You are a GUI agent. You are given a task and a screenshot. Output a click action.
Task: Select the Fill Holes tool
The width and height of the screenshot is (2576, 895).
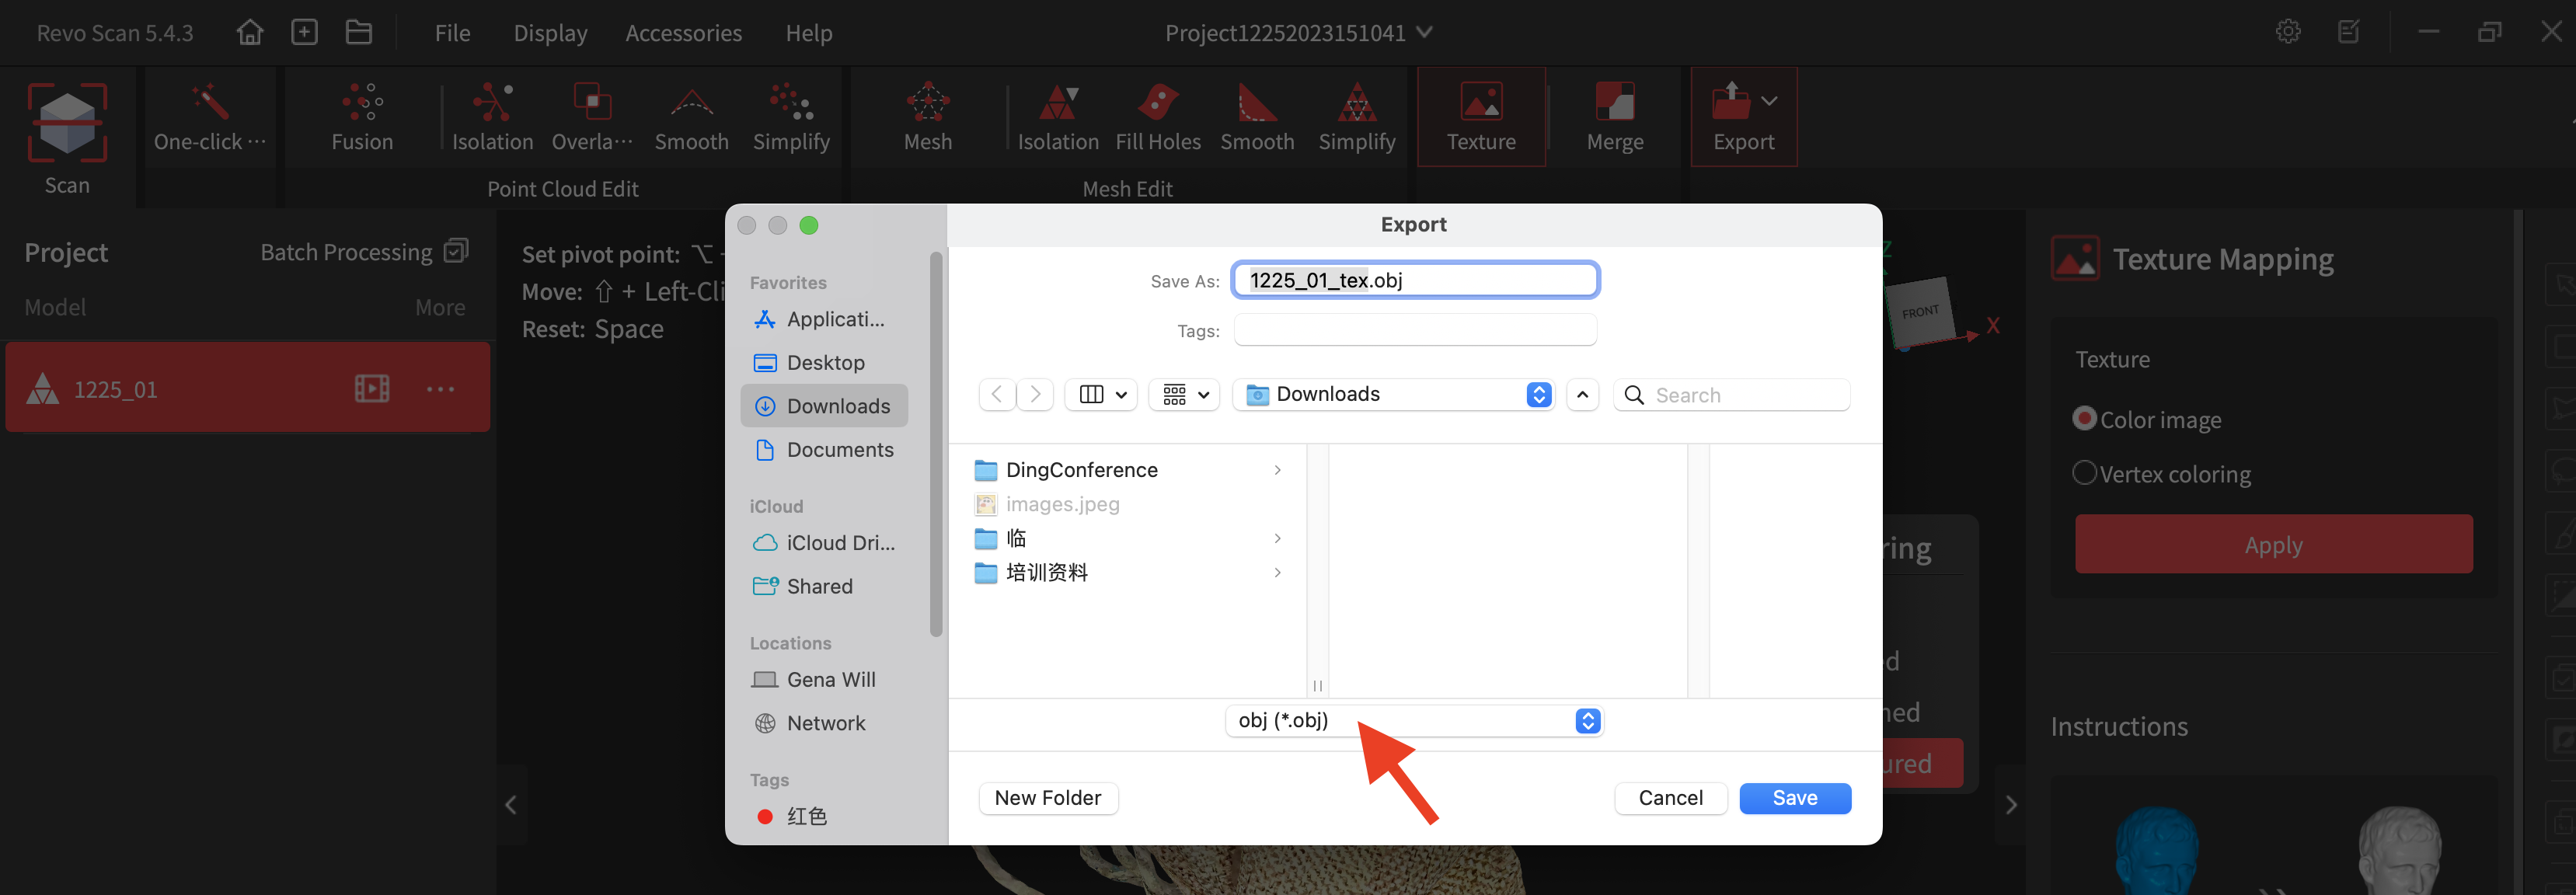pos(1157,104)
